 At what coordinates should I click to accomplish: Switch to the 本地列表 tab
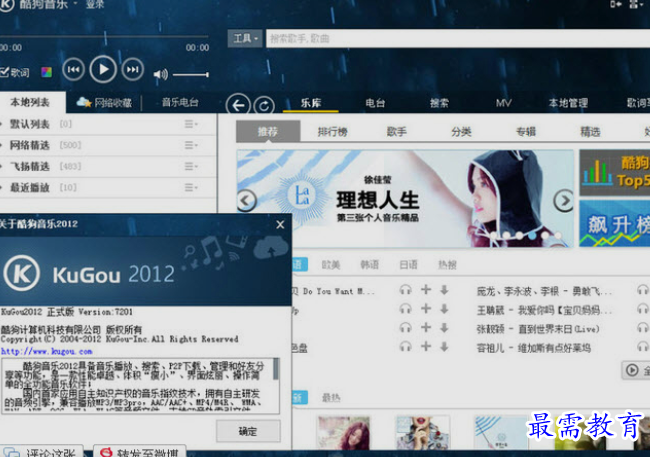tap(30, 102)
